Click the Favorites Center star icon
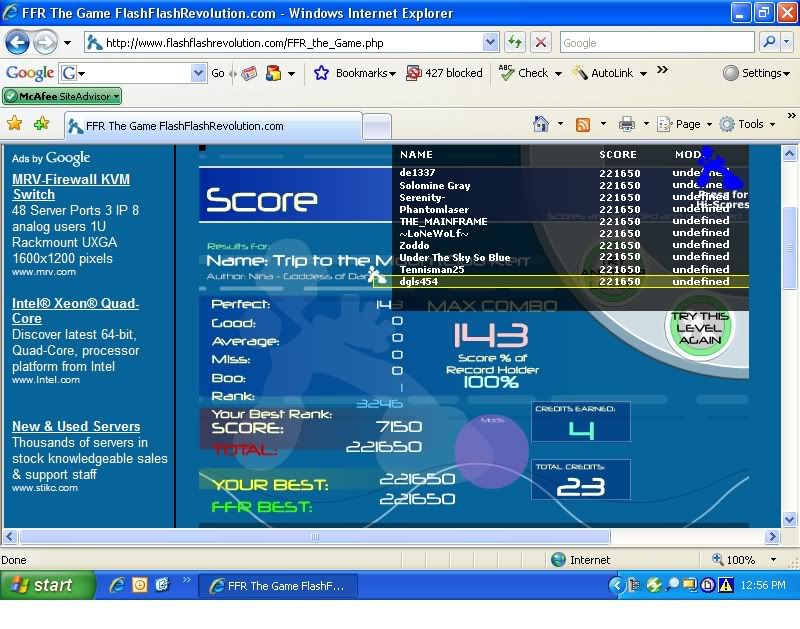800x629 pixels. (14, 124)
